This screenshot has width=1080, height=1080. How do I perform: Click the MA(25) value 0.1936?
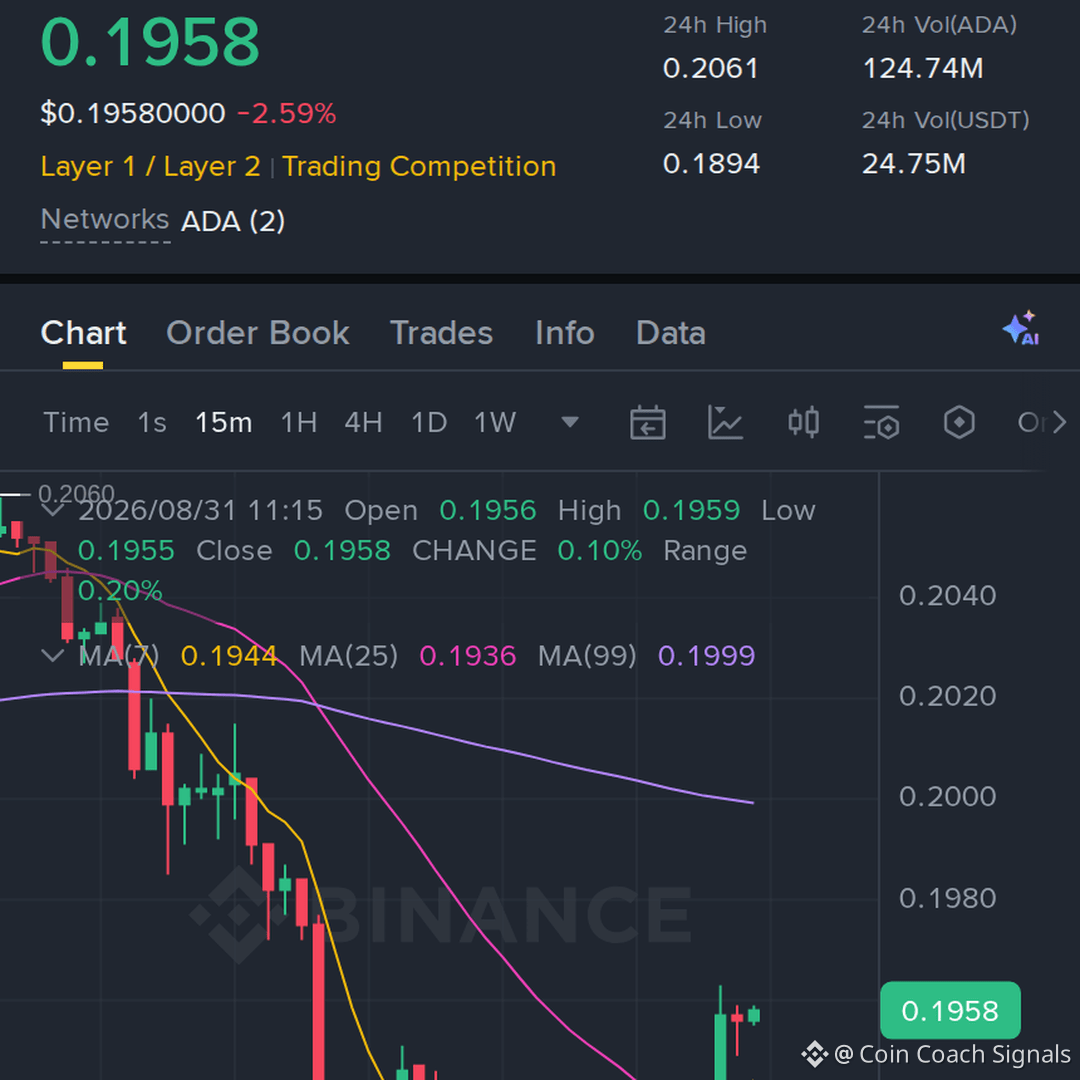pos(468,656)
